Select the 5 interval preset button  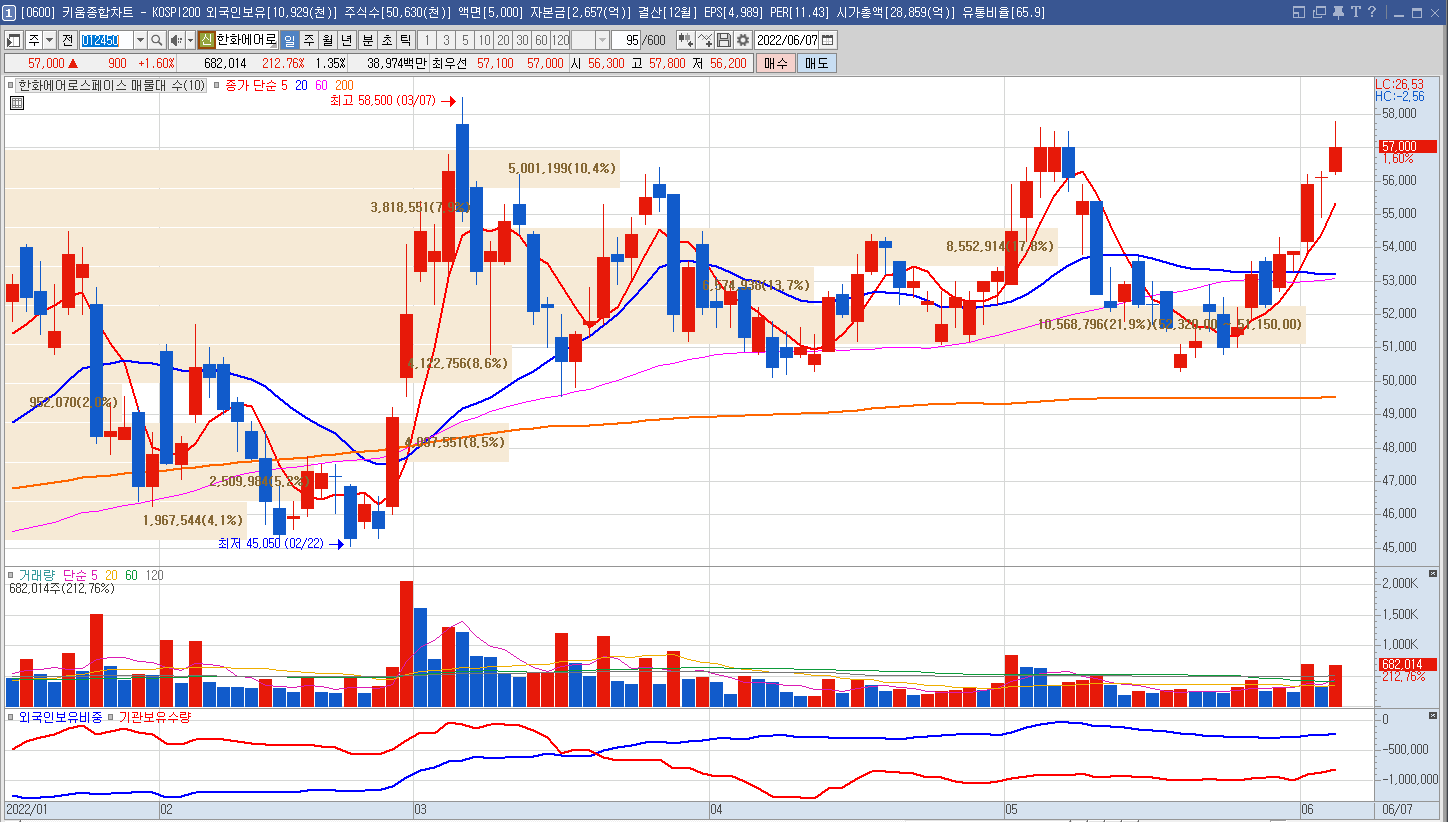click(x=465, y=40)
